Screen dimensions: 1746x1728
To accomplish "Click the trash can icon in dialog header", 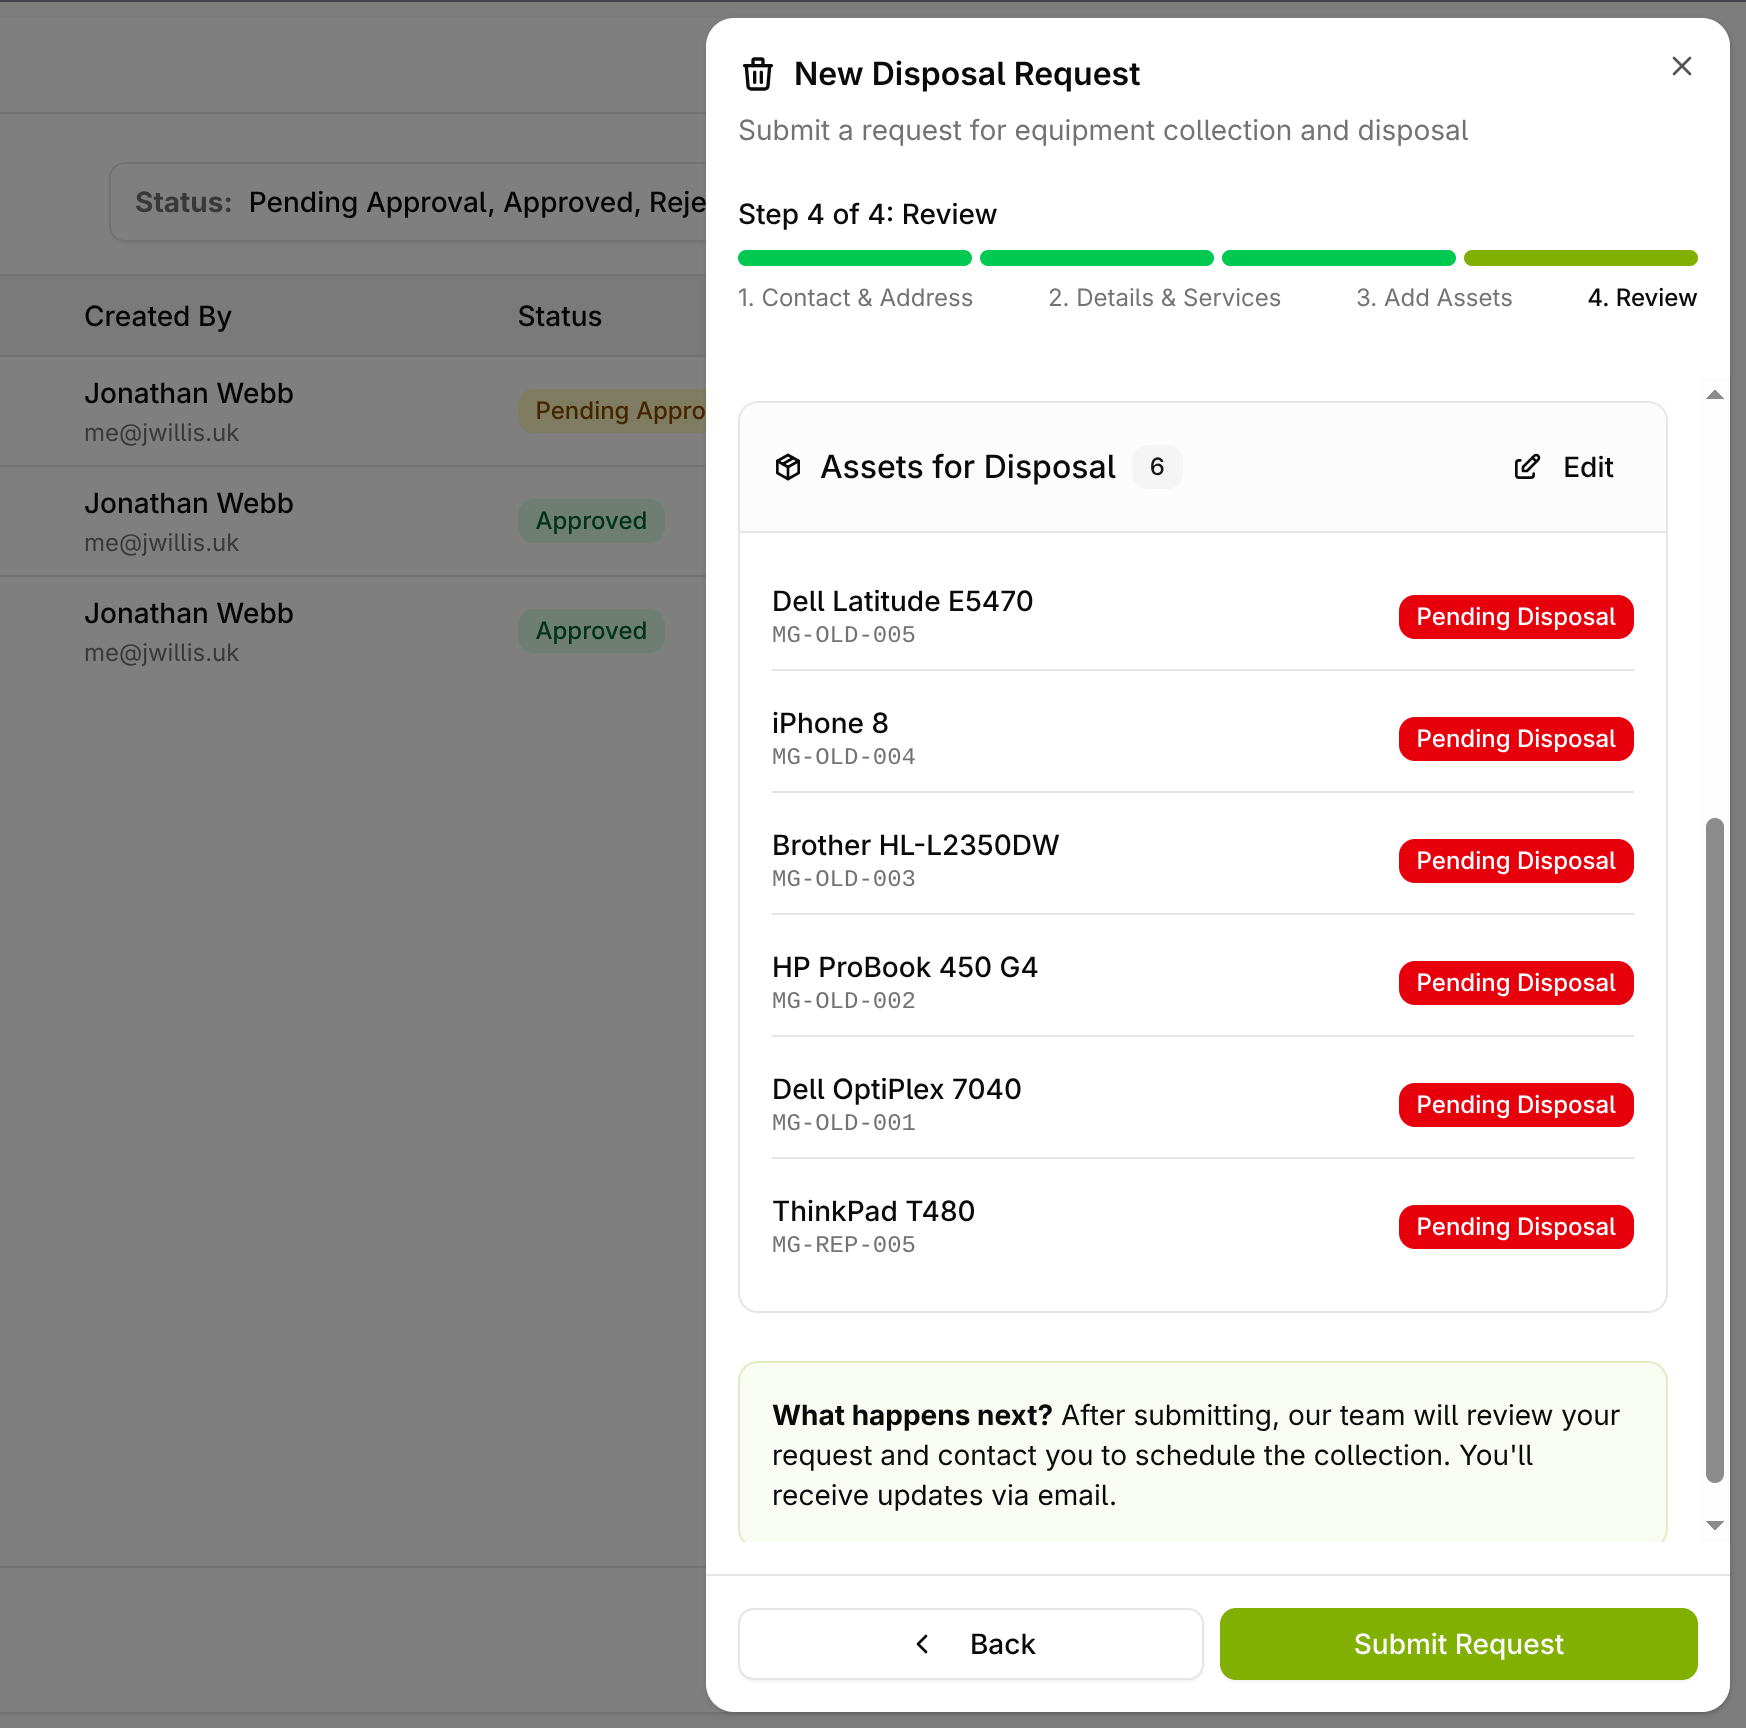I will pyautogui.click(x=758, y=74).
